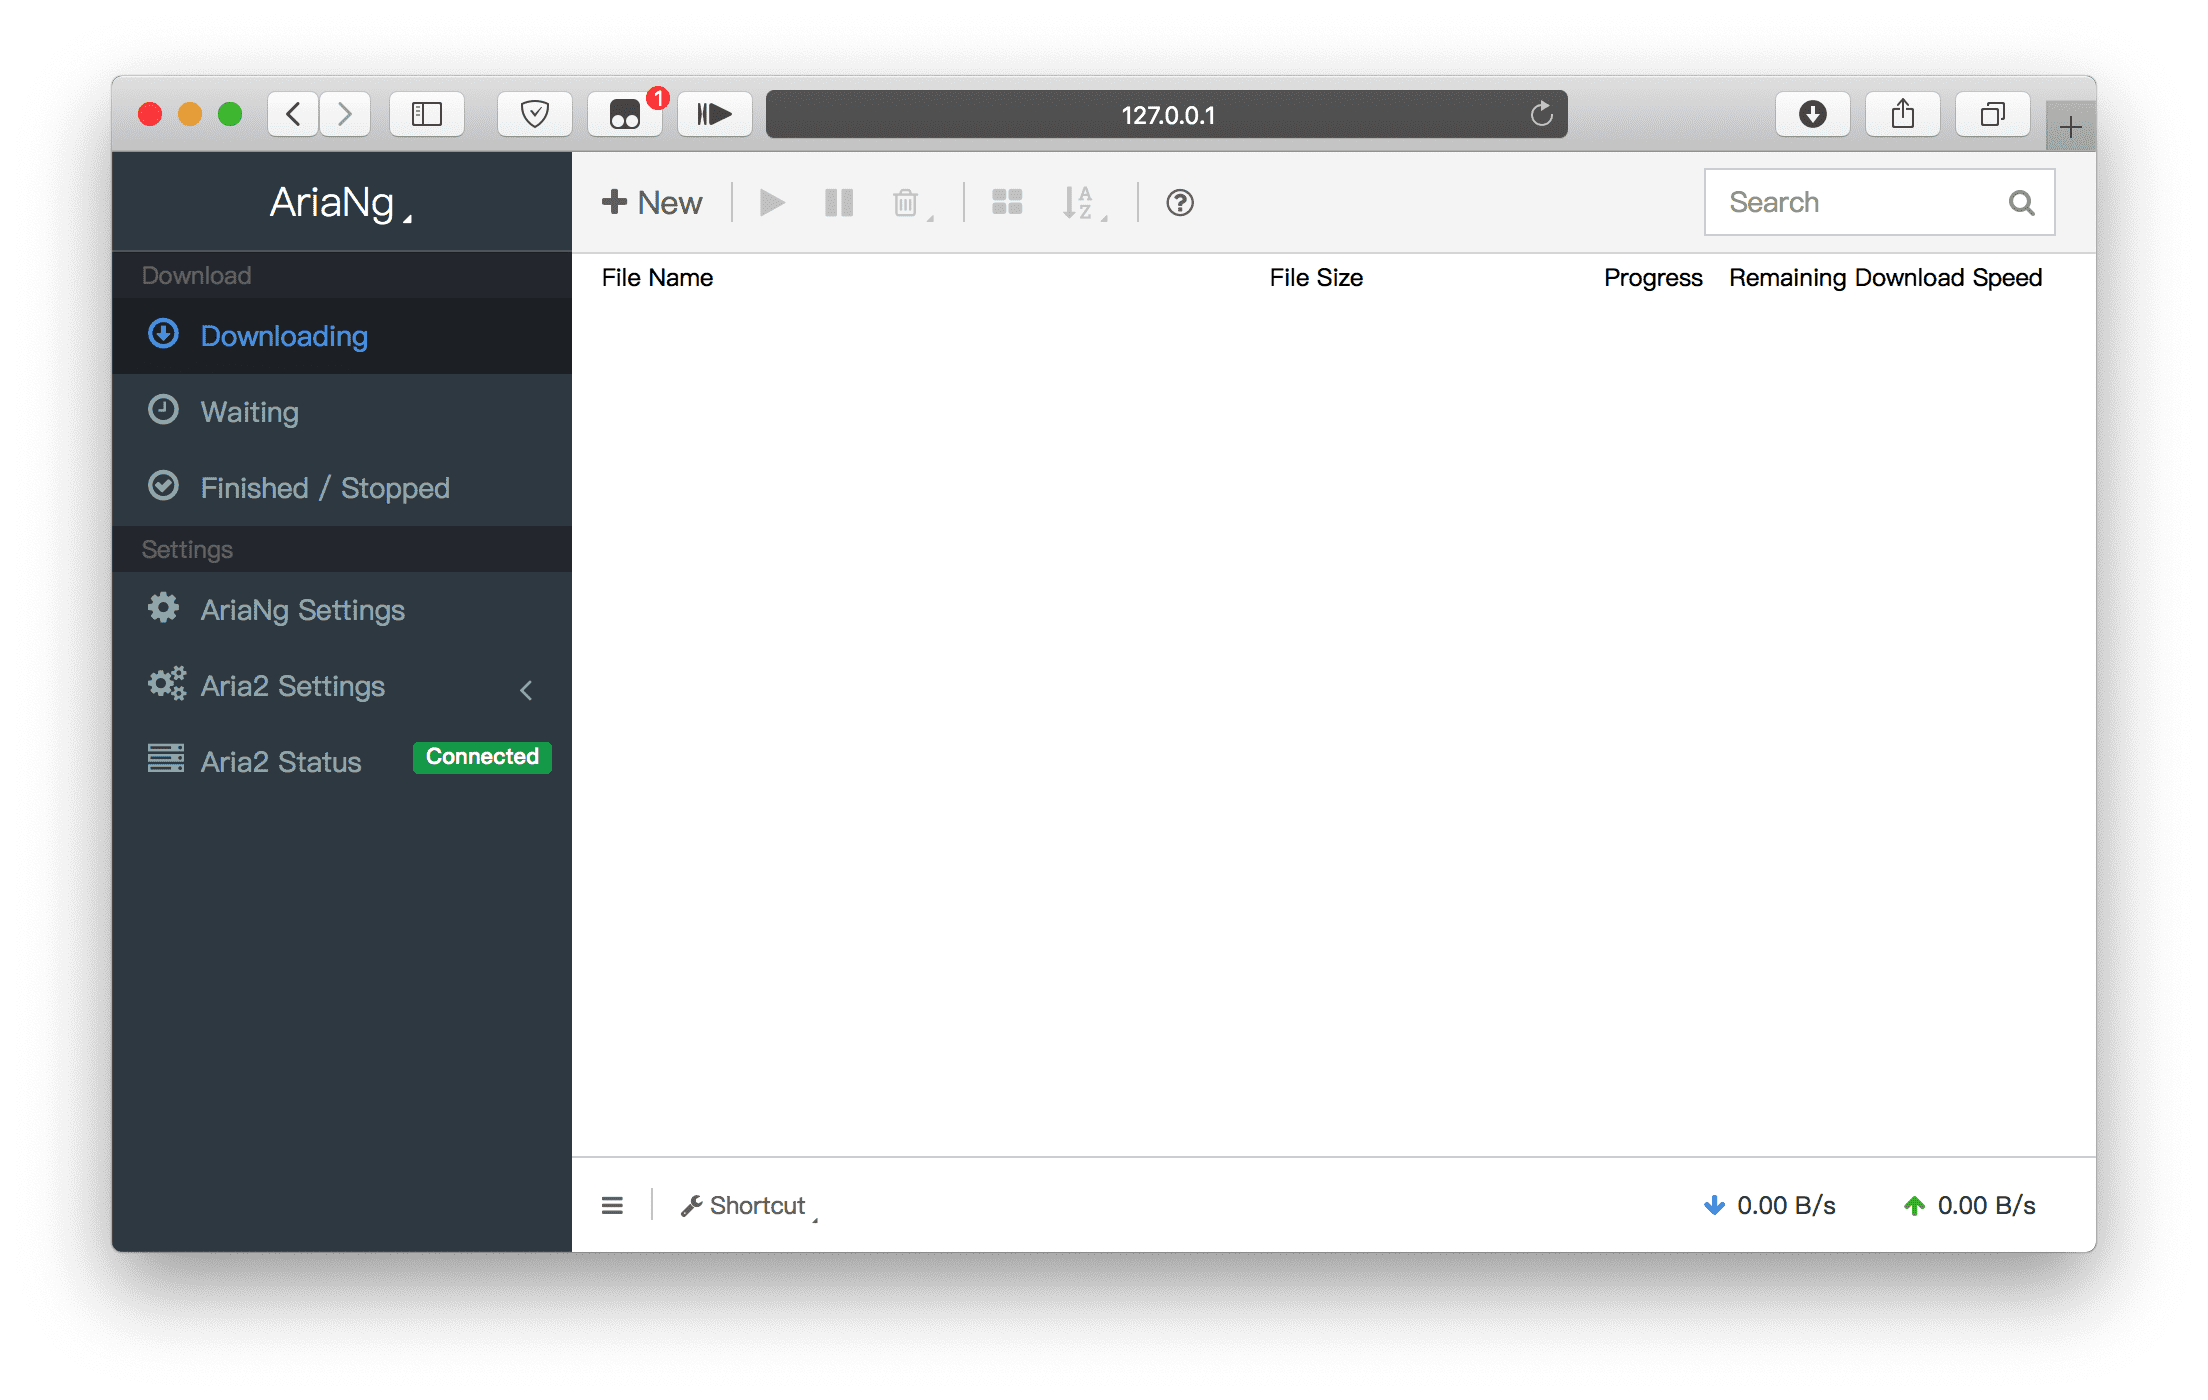The width and height of the screenshot is (2208, 1400).
Task: Reload the page via the refresh icon
Action: click(x=1540, y=114)
